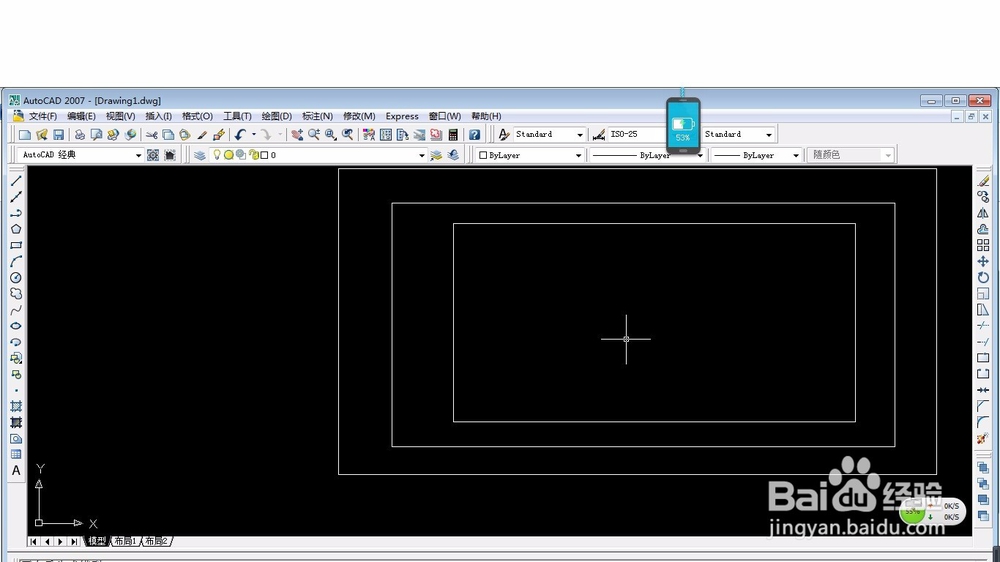Activate the Pan realtime tool
Image resolution: width=1000 pixels, height=562 pixels.
click(x=297, y=135)
